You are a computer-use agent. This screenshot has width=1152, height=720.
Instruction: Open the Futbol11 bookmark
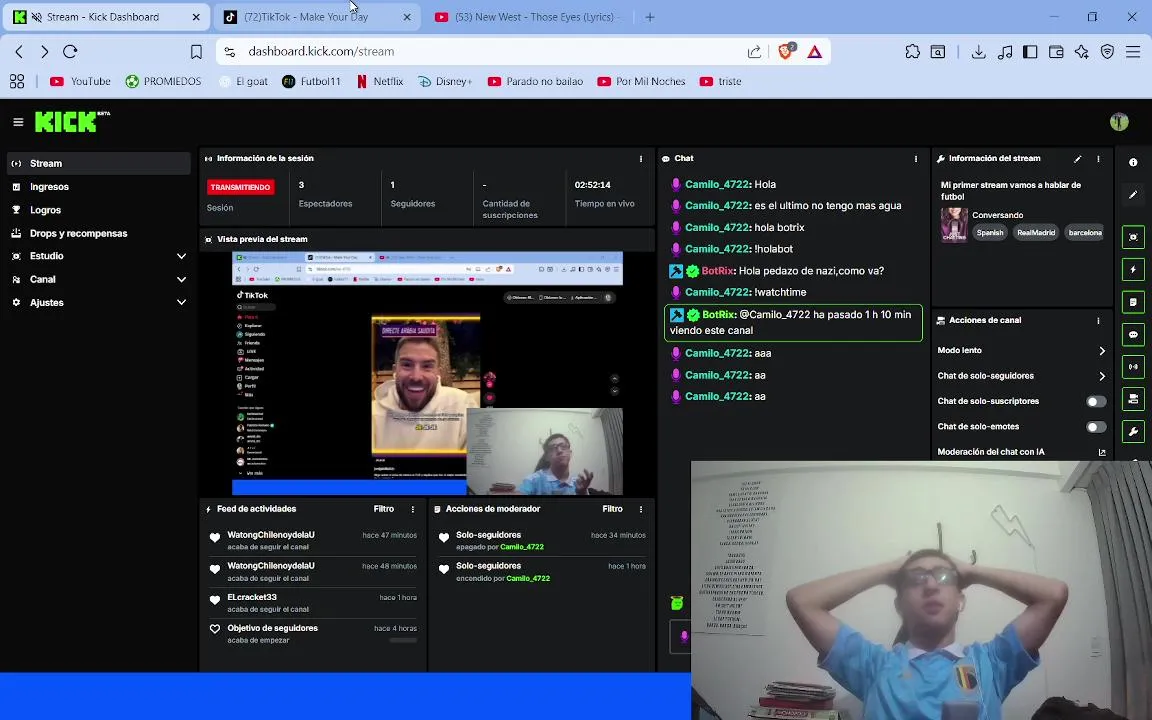point(312,82)
